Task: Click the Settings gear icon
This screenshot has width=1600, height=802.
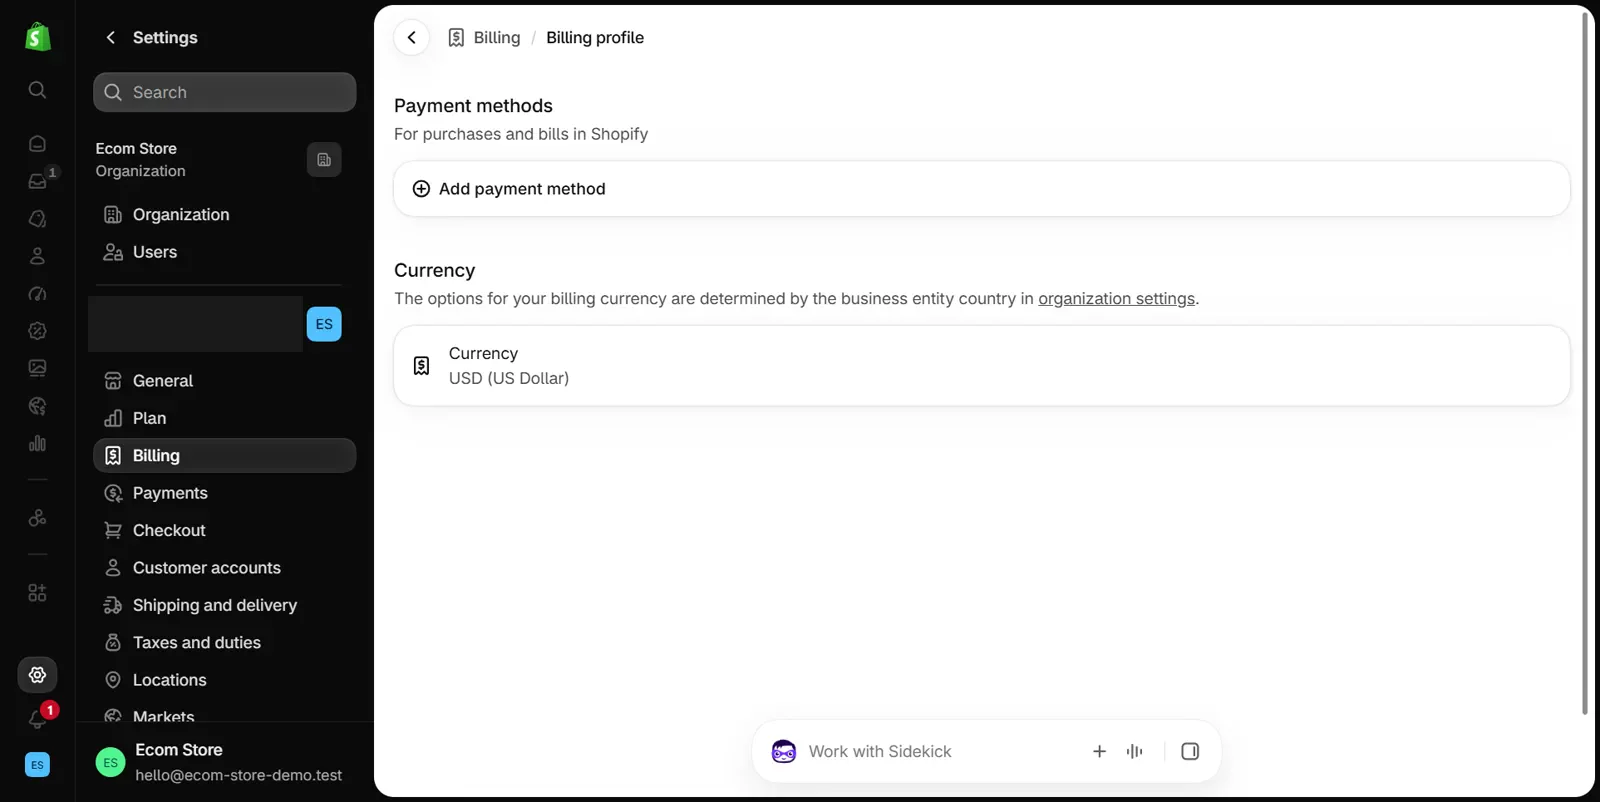Action: 37,675
